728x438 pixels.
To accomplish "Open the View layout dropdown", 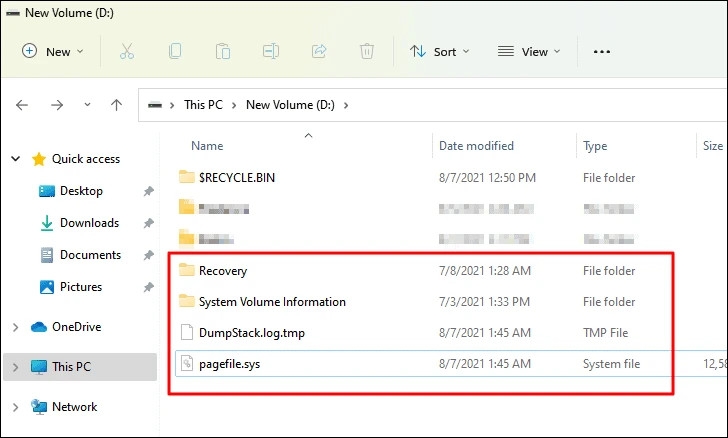I will click(x=529, y=52).
